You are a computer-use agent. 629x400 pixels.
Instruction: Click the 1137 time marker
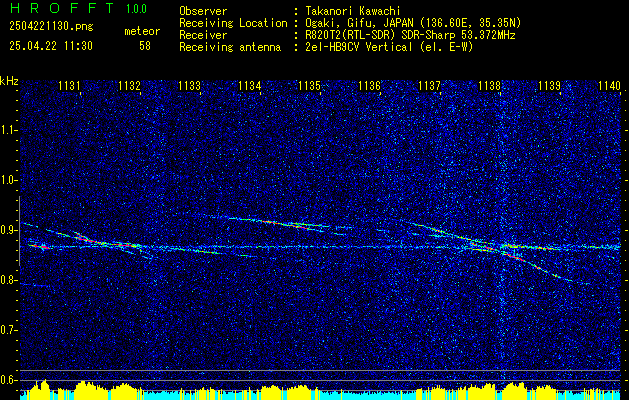[429, 85]
